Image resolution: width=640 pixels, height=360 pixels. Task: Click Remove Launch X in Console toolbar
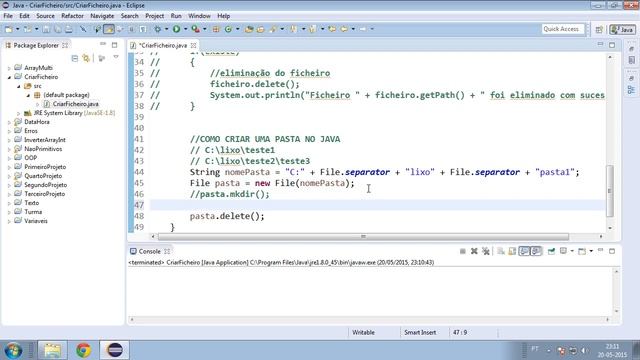(x=474, y=251)
